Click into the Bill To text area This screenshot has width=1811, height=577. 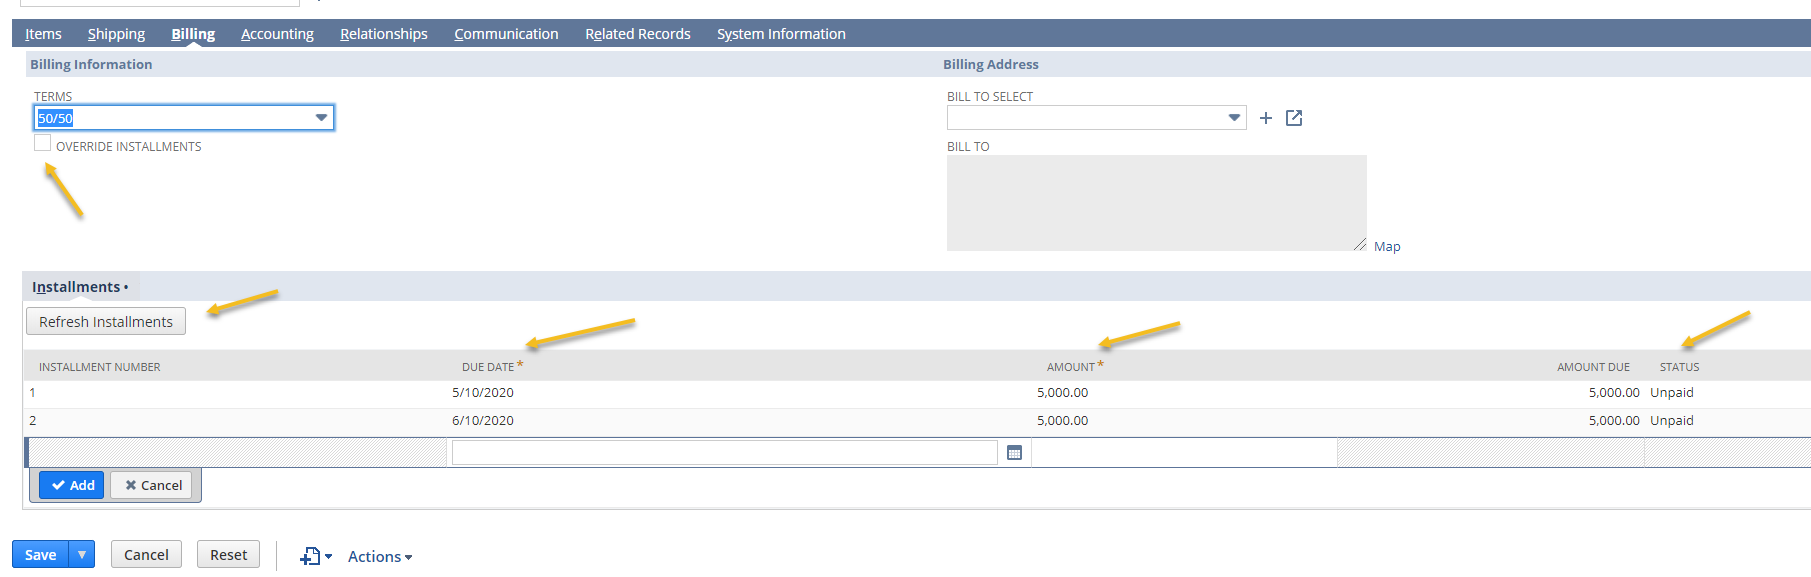[x=1155, y=202]
